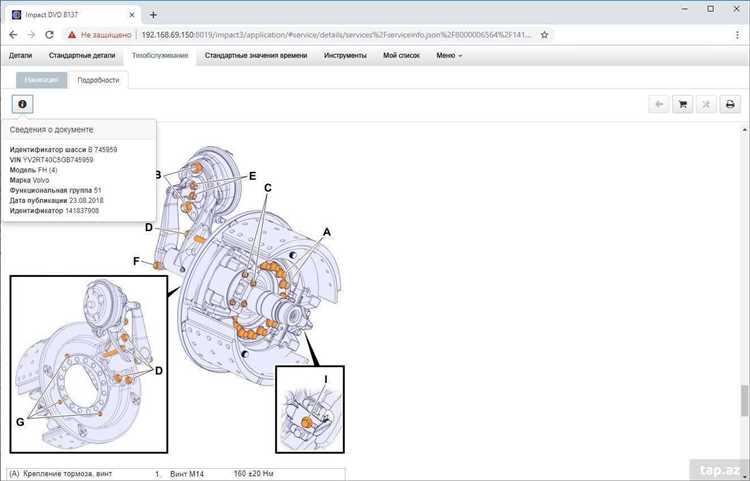Click the Идентификатор шасси line
Screen dimensions: 750x481
63,150
